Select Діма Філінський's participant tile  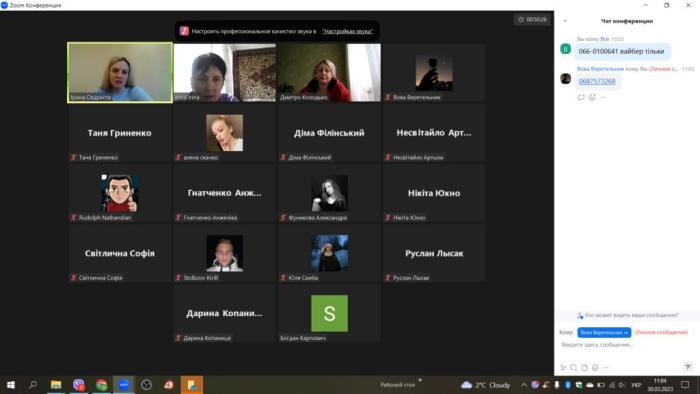[329, 133]
